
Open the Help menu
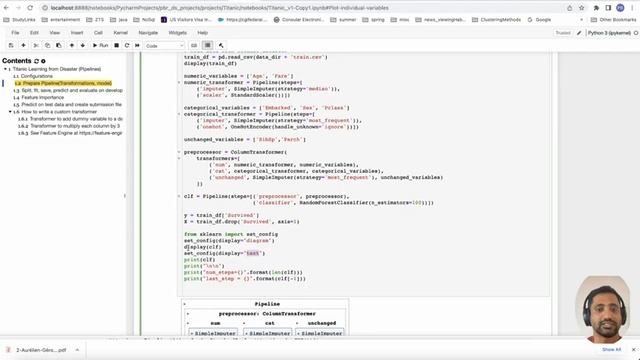202,33
